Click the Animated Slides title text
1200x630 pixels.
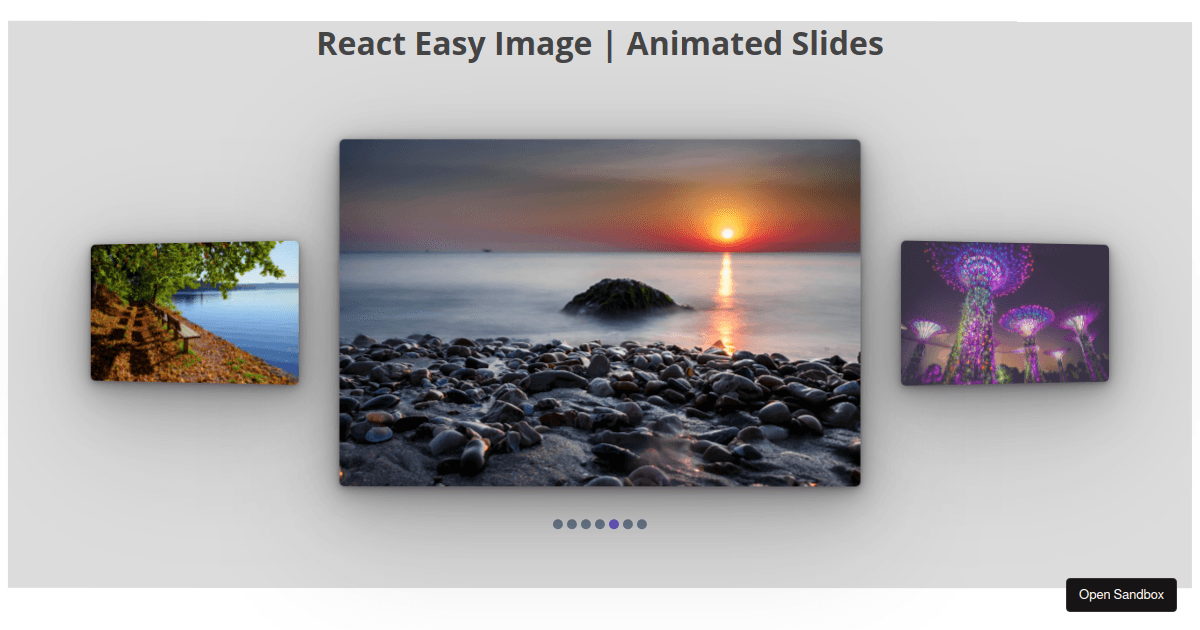[x=755, y=43]
